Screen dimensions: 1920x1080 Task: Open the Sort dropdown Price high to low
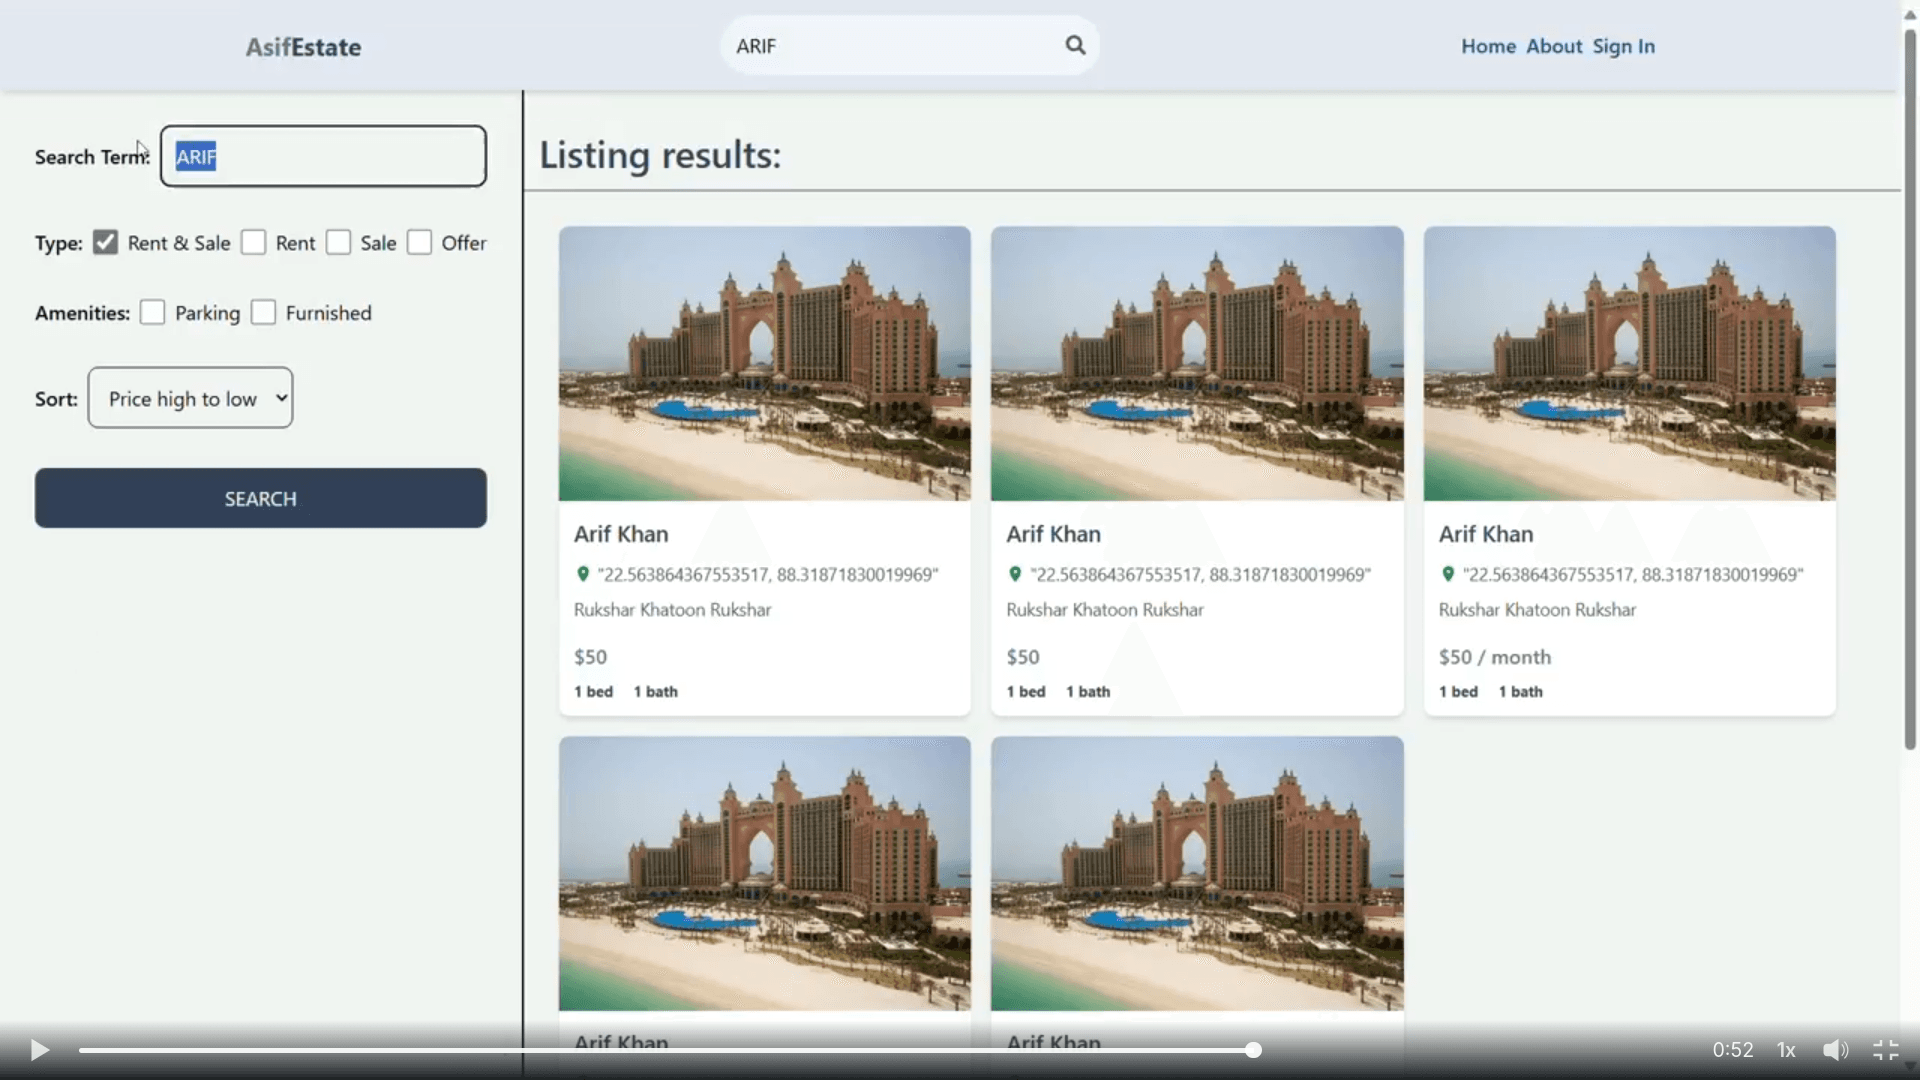coord(190,398)
